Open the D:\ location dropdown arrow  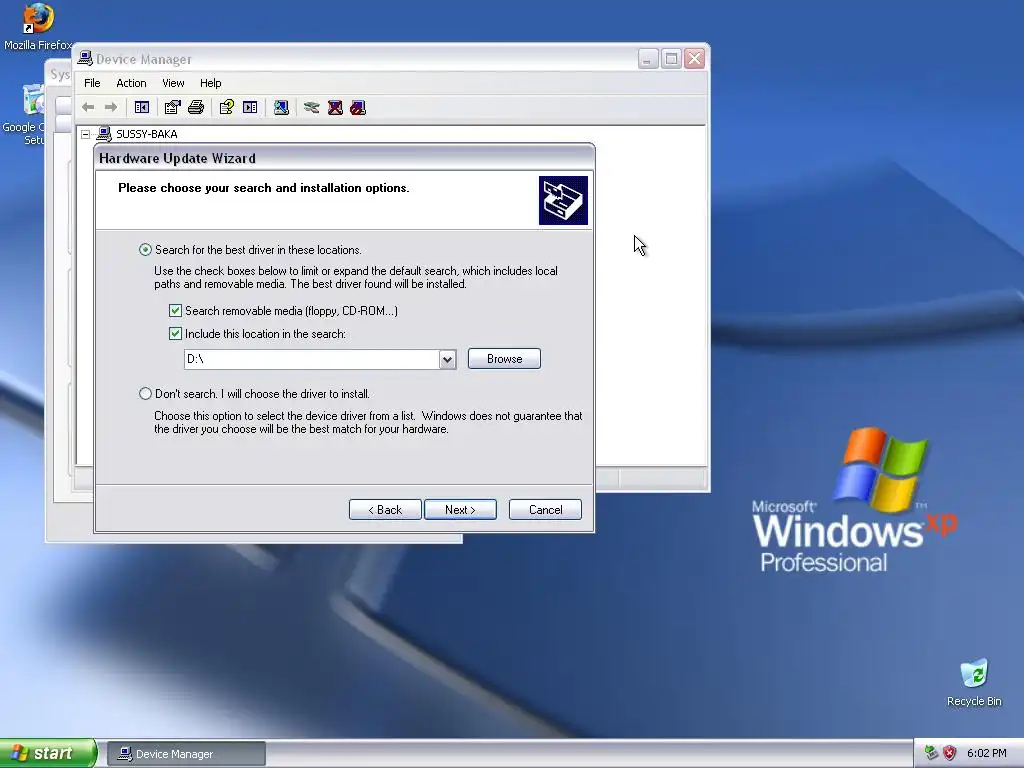pos(447,359)
